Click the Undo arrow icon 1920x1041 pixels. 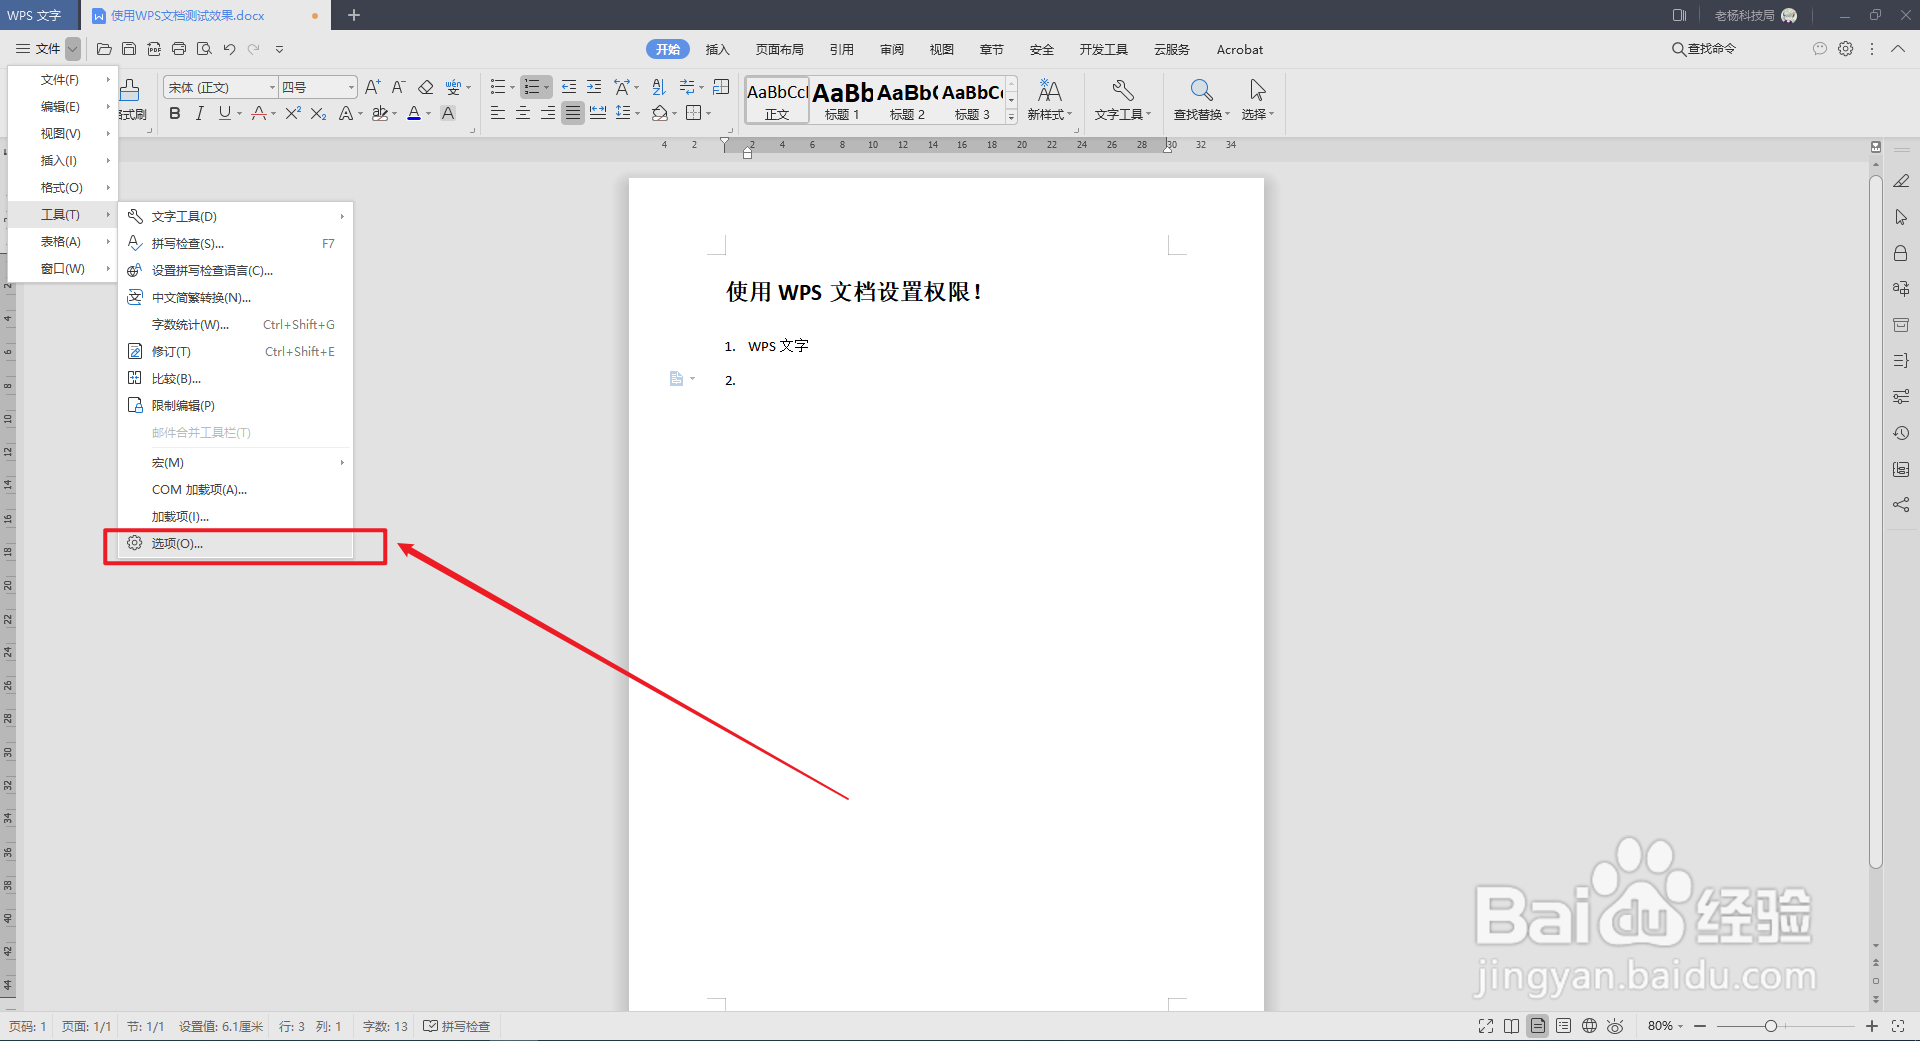point(229,49)
